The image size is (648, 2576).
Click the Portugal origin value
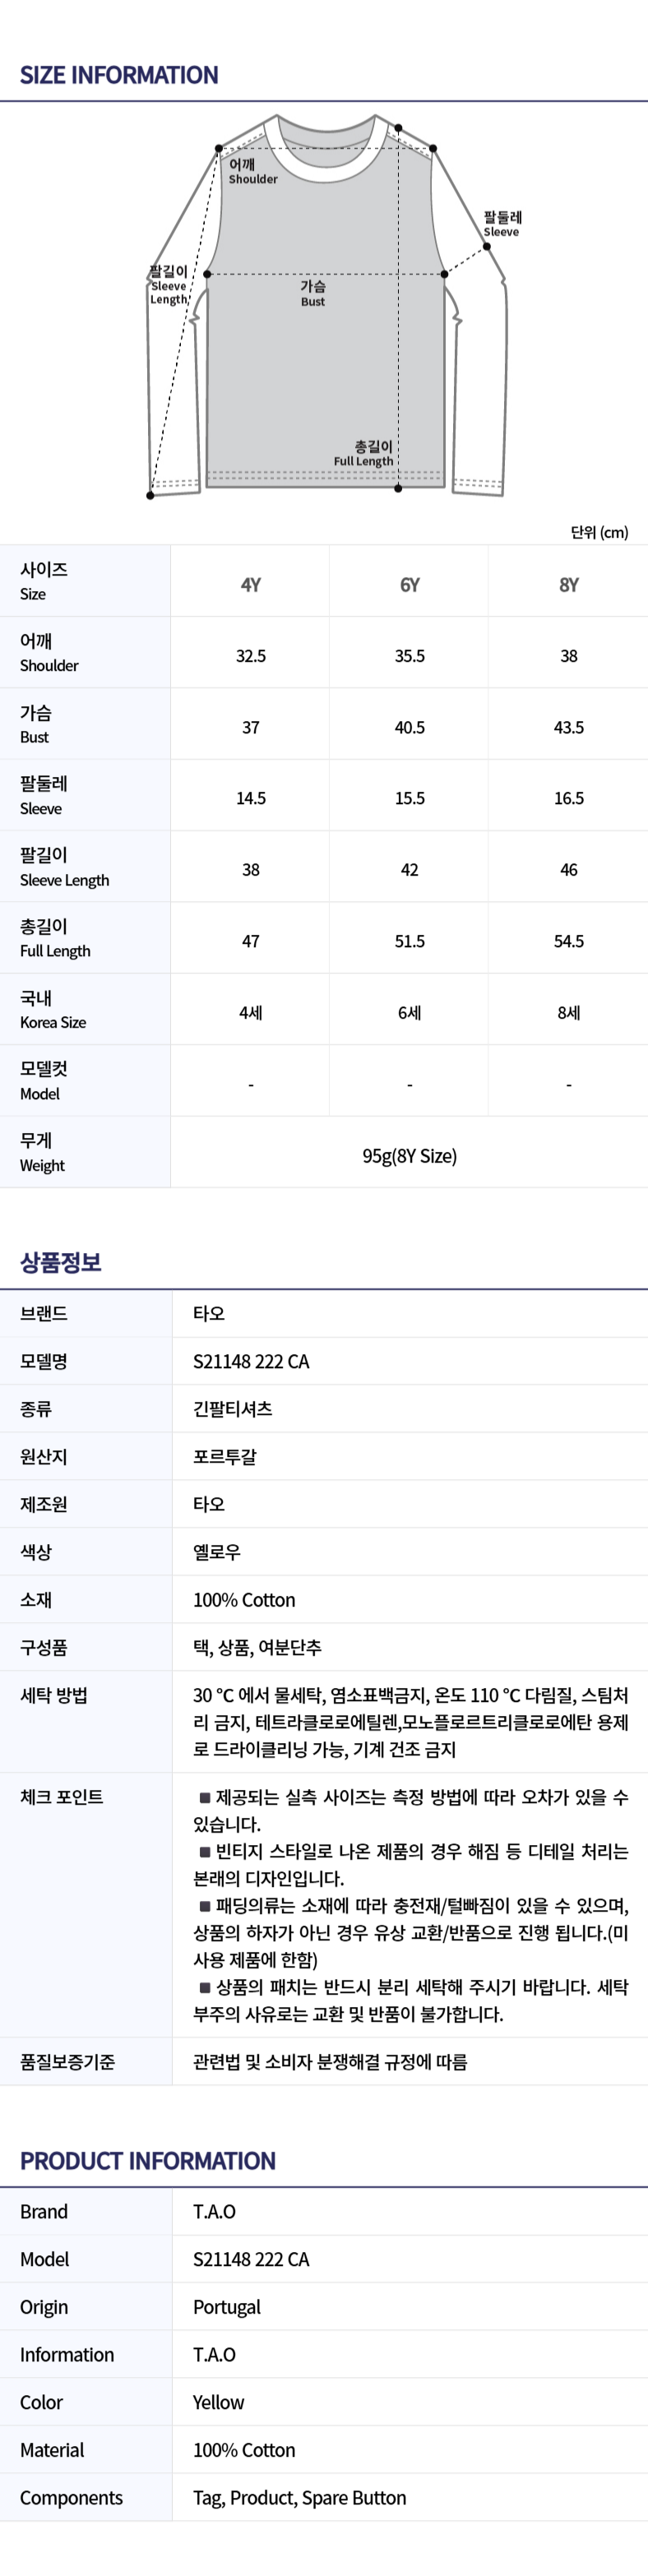pos(227,2307)
